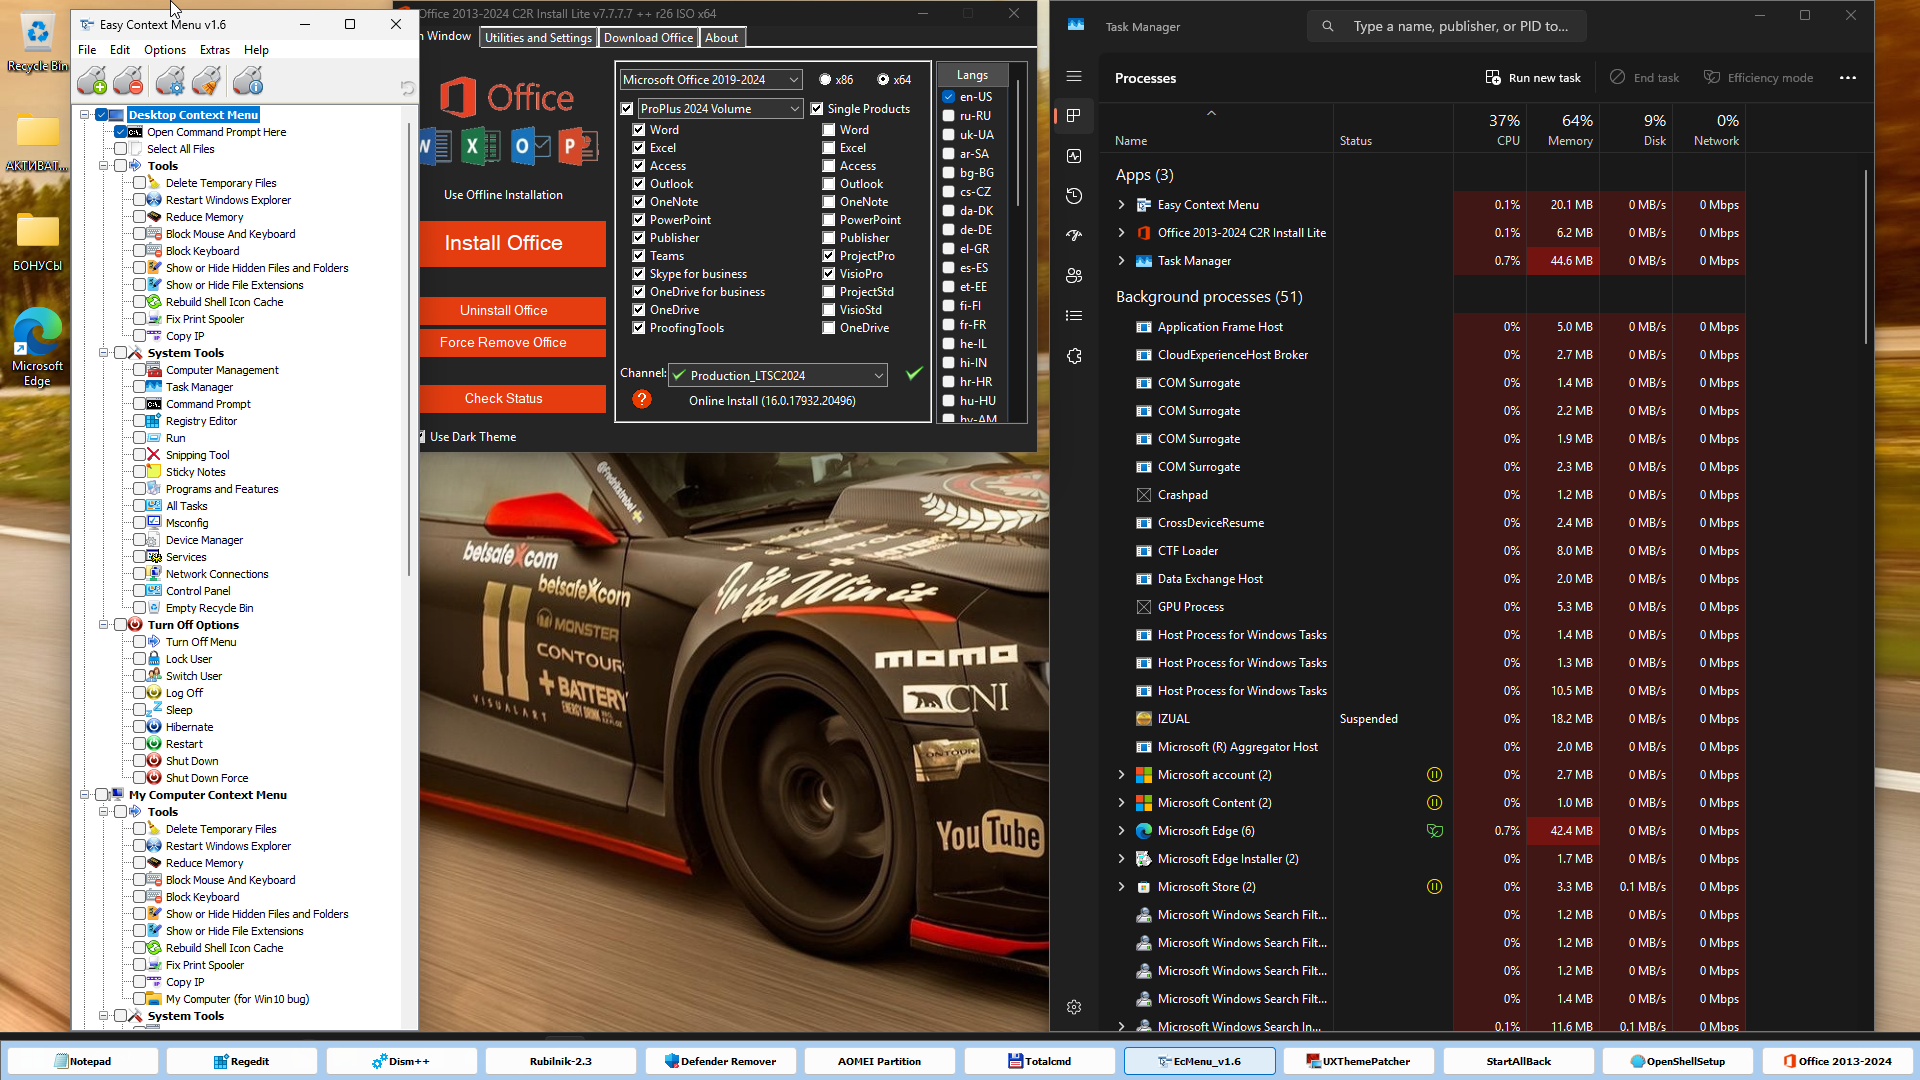Click the Word app icon in Office installer
The width and height of the screenshot is (1920, 1080).
coord(436,147)
